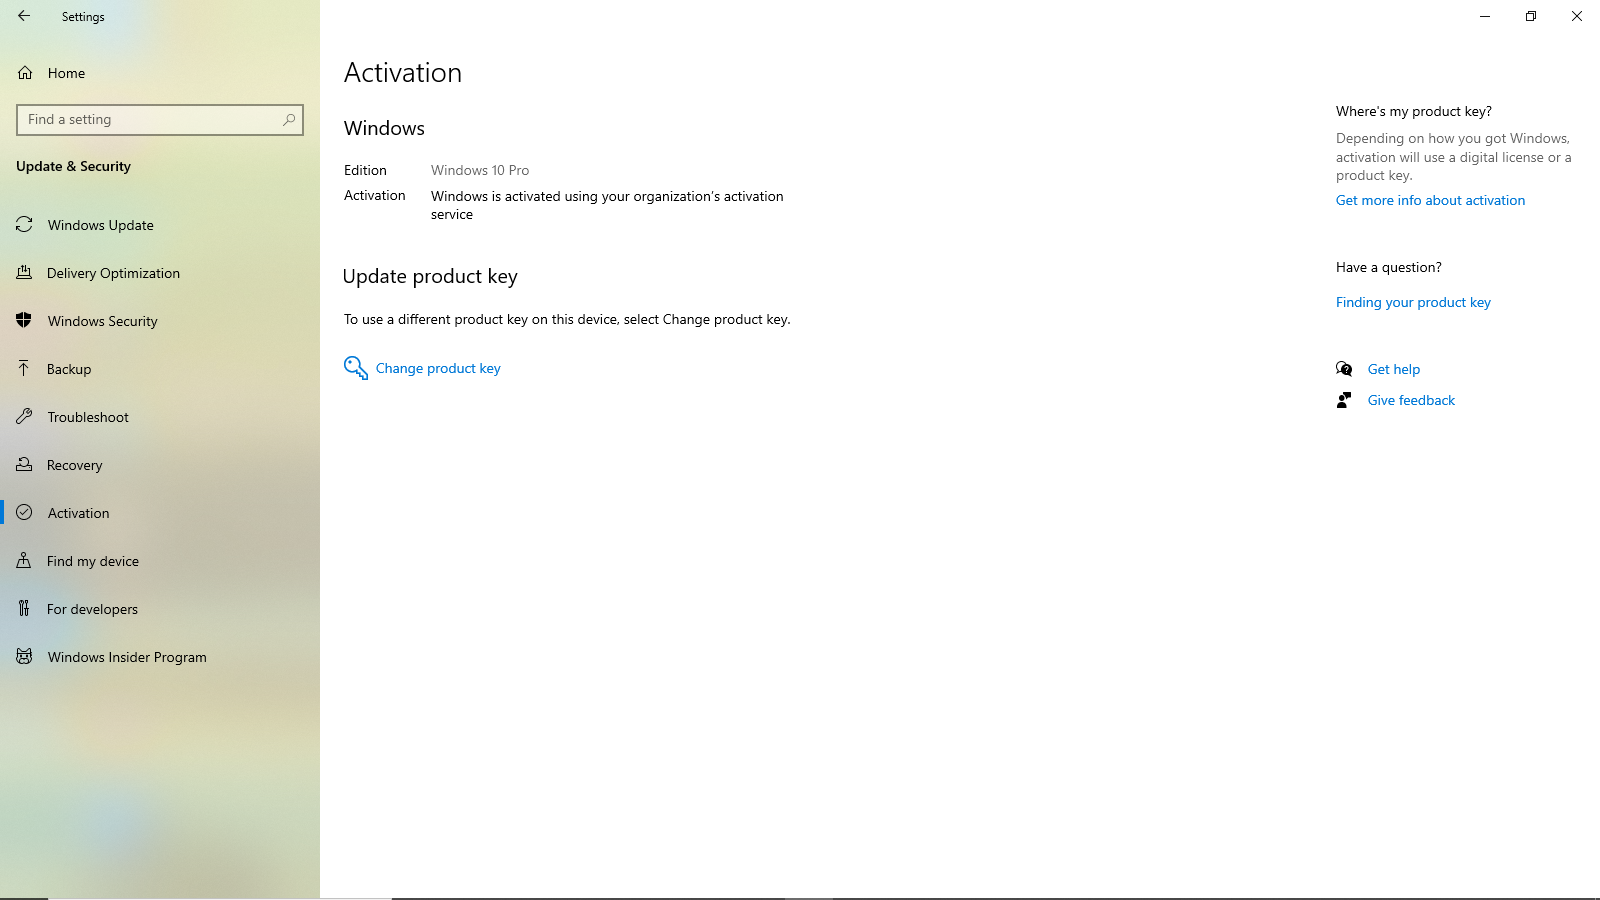Click the Troubleshoot wrench icon
The width and height of the screenshot is (1600, 900).
coord(24,416)
